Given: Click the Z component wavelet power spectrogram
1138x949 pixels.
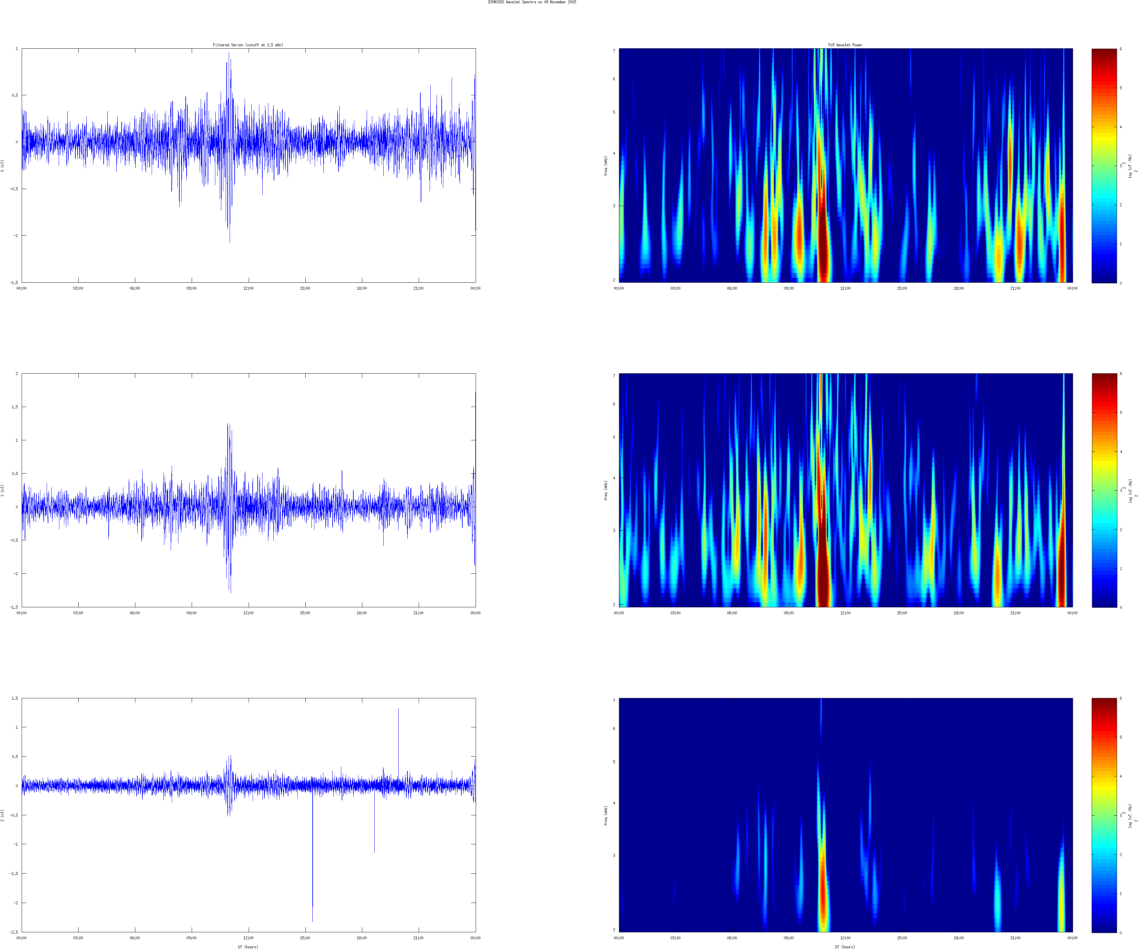Looking at the screenshot, I should [x=846, y=816].
